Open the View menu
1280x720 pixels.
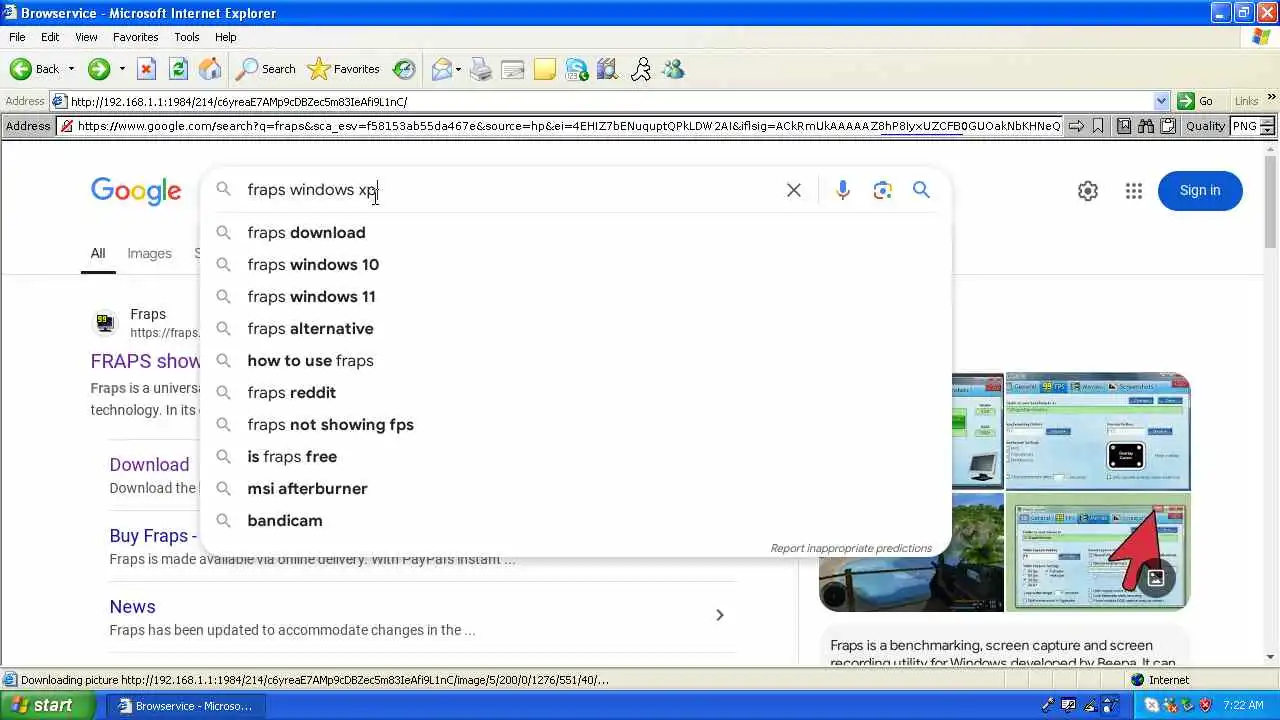[86, 37]
